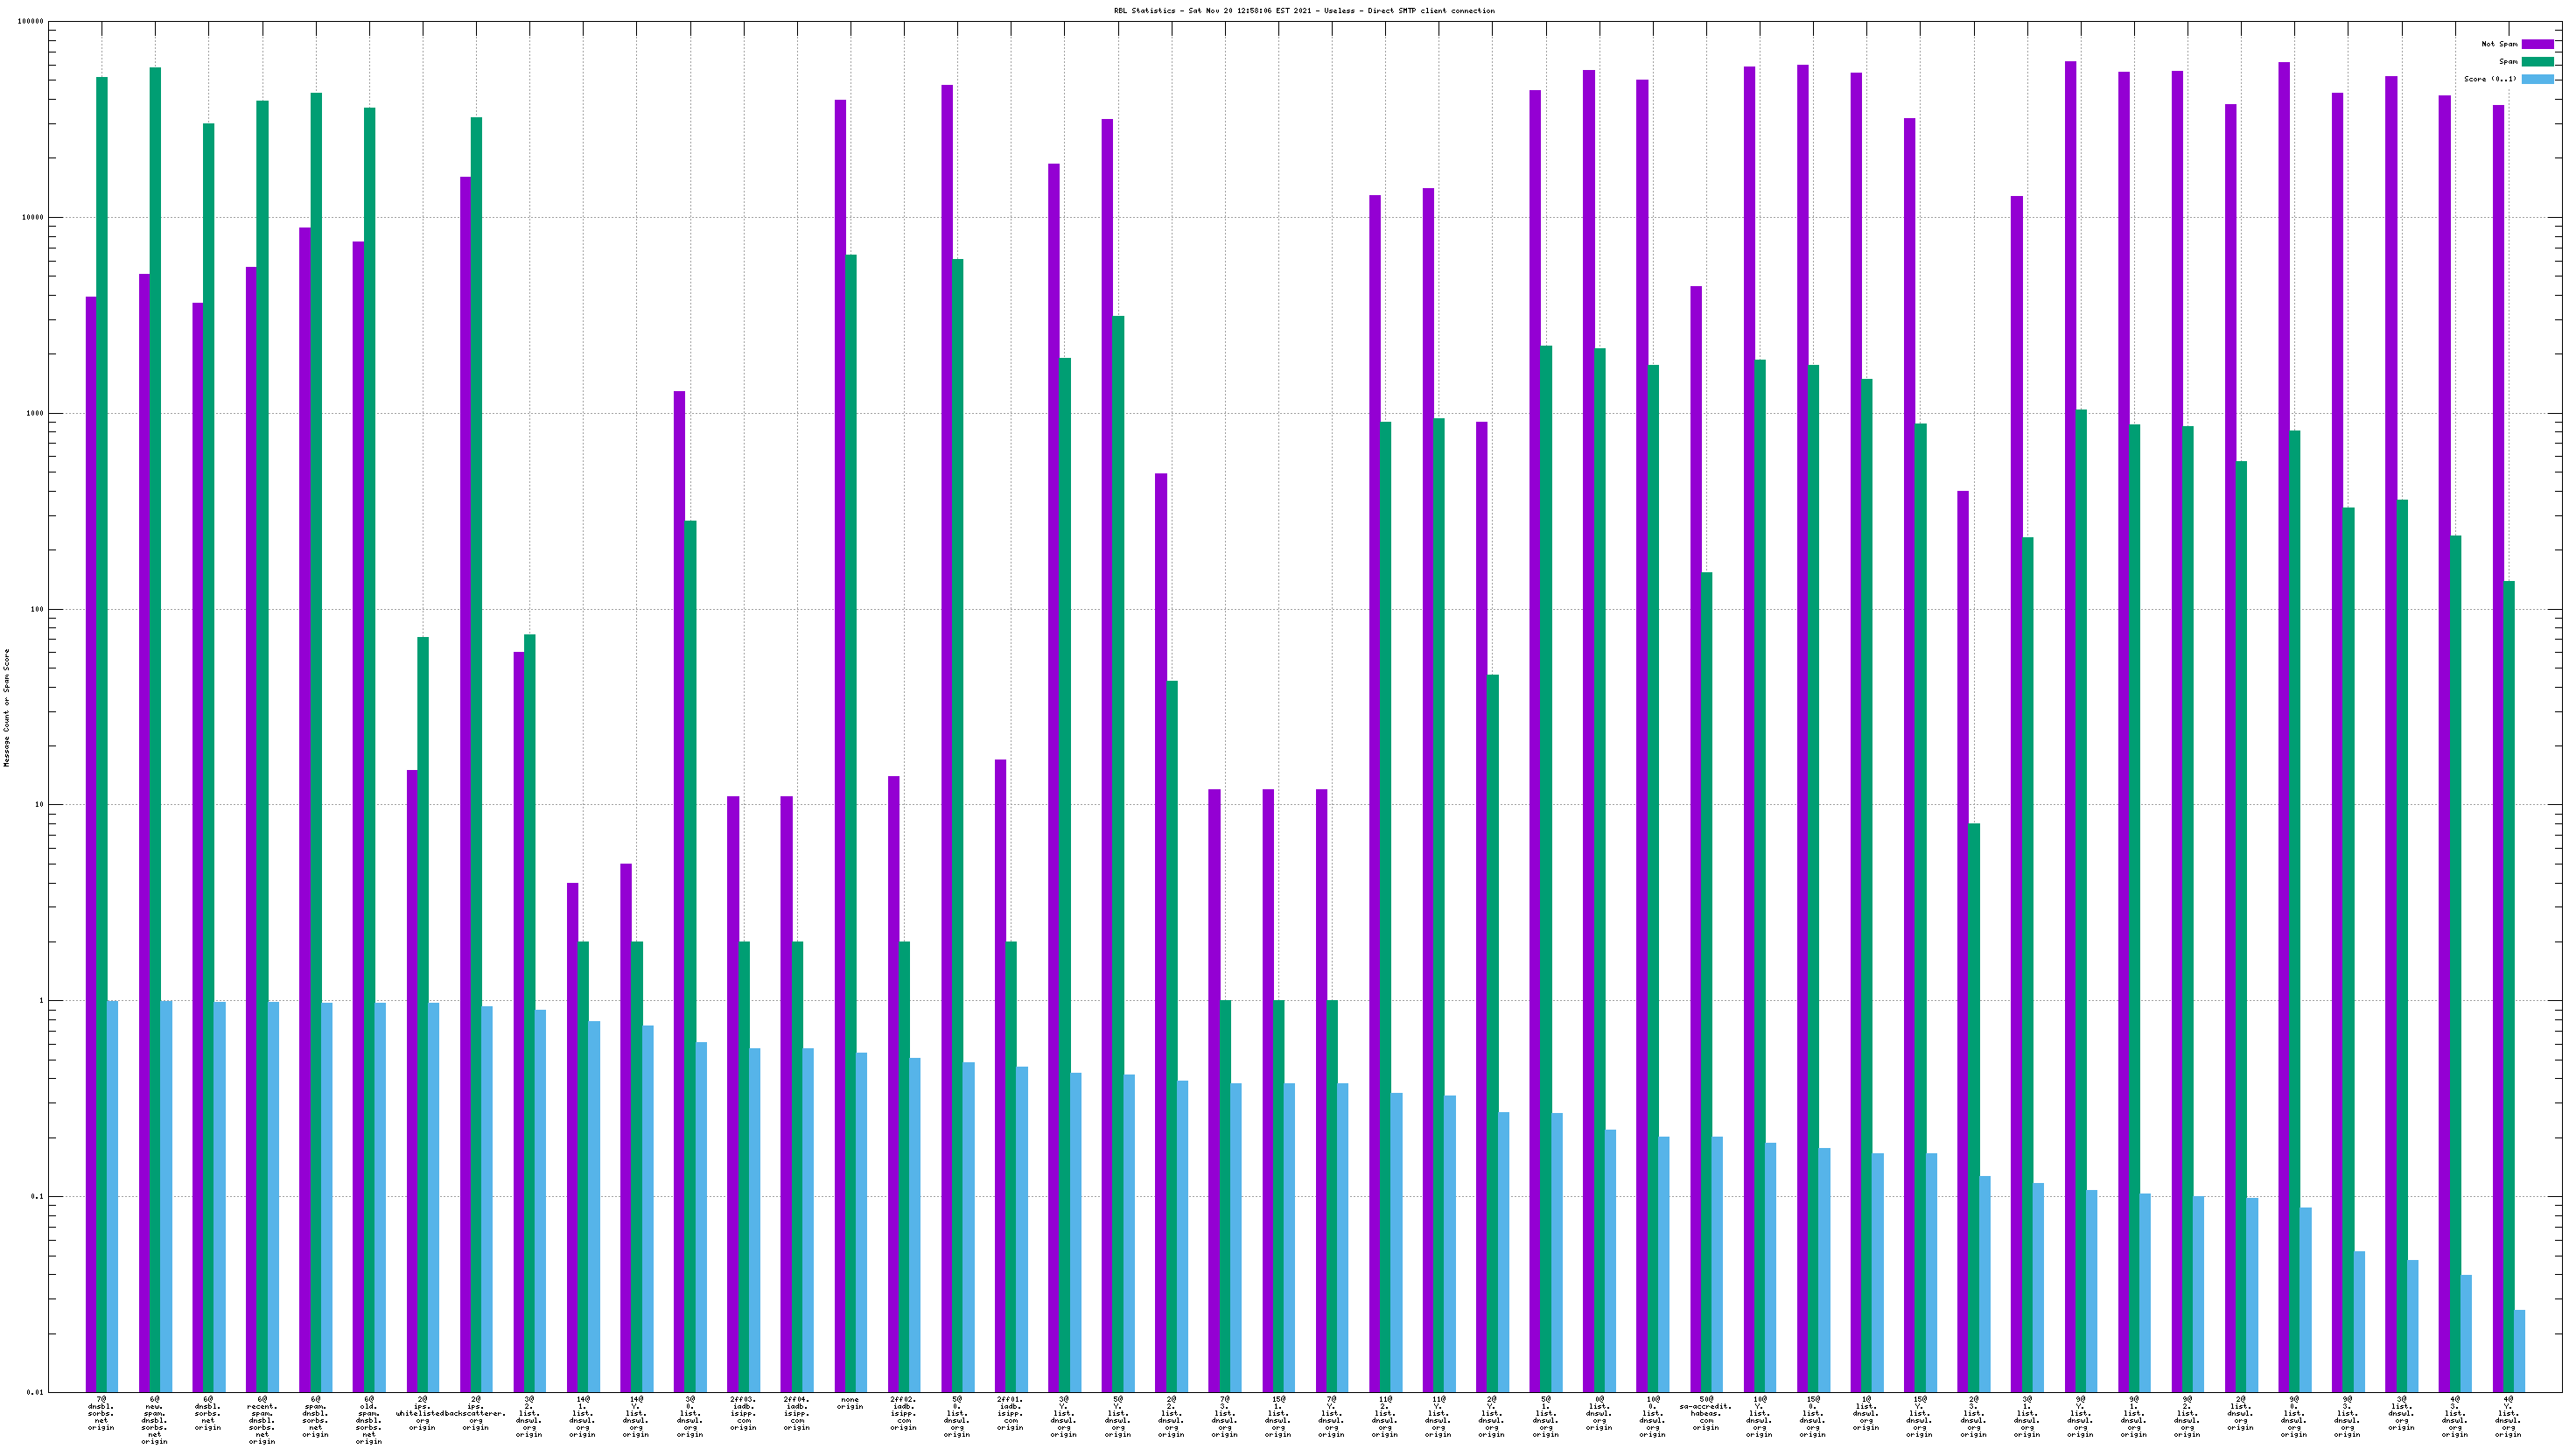Click the sa-accredit.habeas.com origin x-axis label
This screenshot has height=1449, width=2576.
tap(1705, 1413)
